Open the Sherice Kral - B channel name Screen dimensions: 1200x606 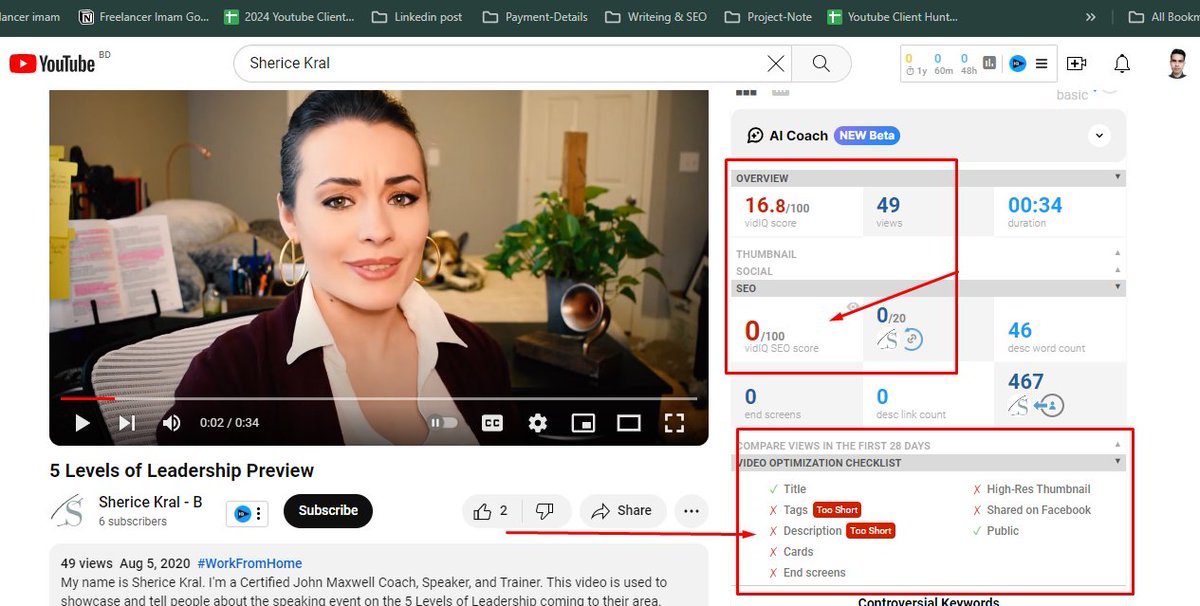click(x=150, y=501)
